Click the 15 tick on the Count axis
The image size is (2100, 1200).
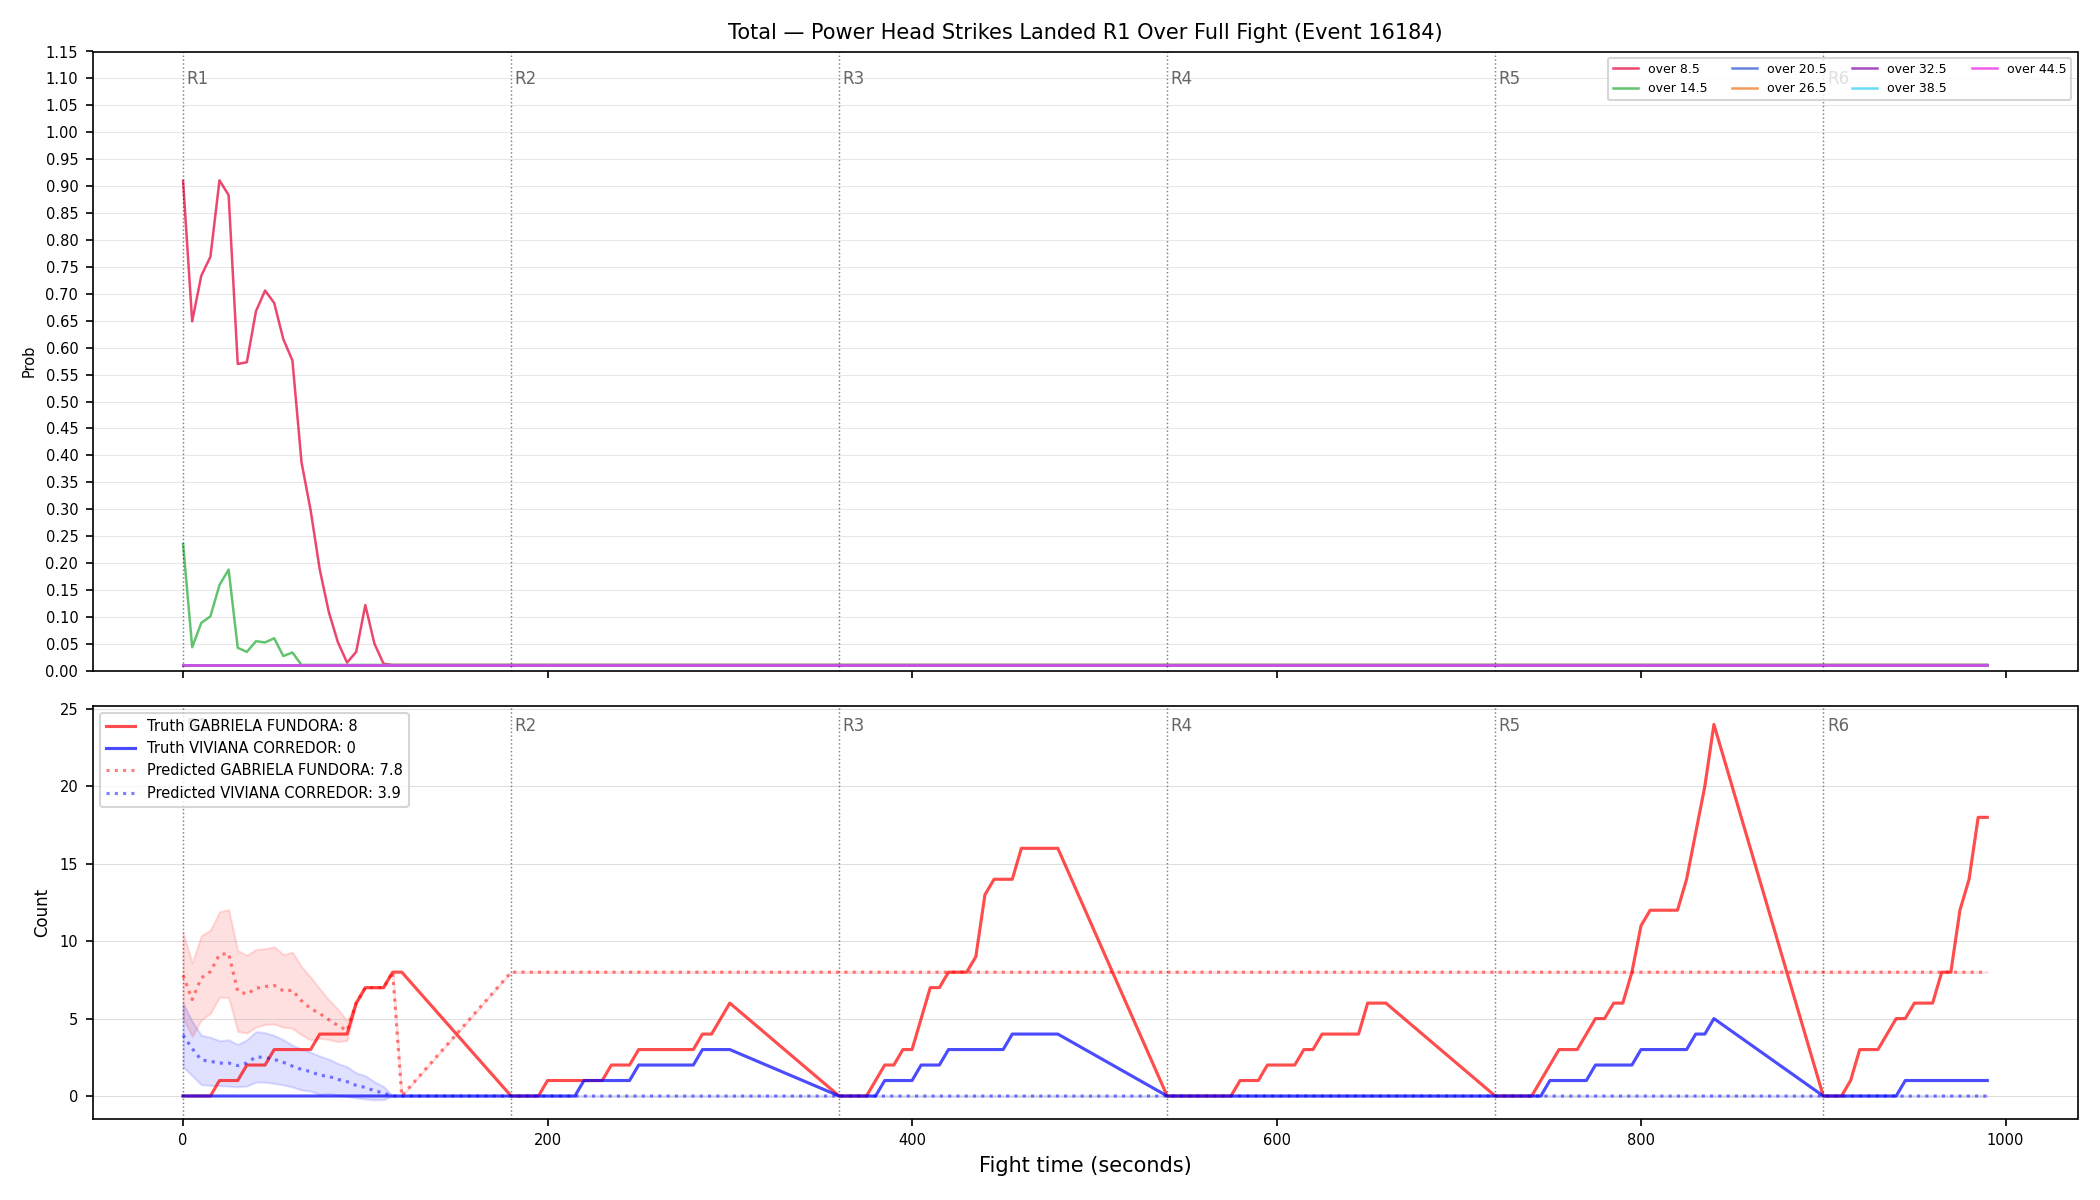[69, 864]
